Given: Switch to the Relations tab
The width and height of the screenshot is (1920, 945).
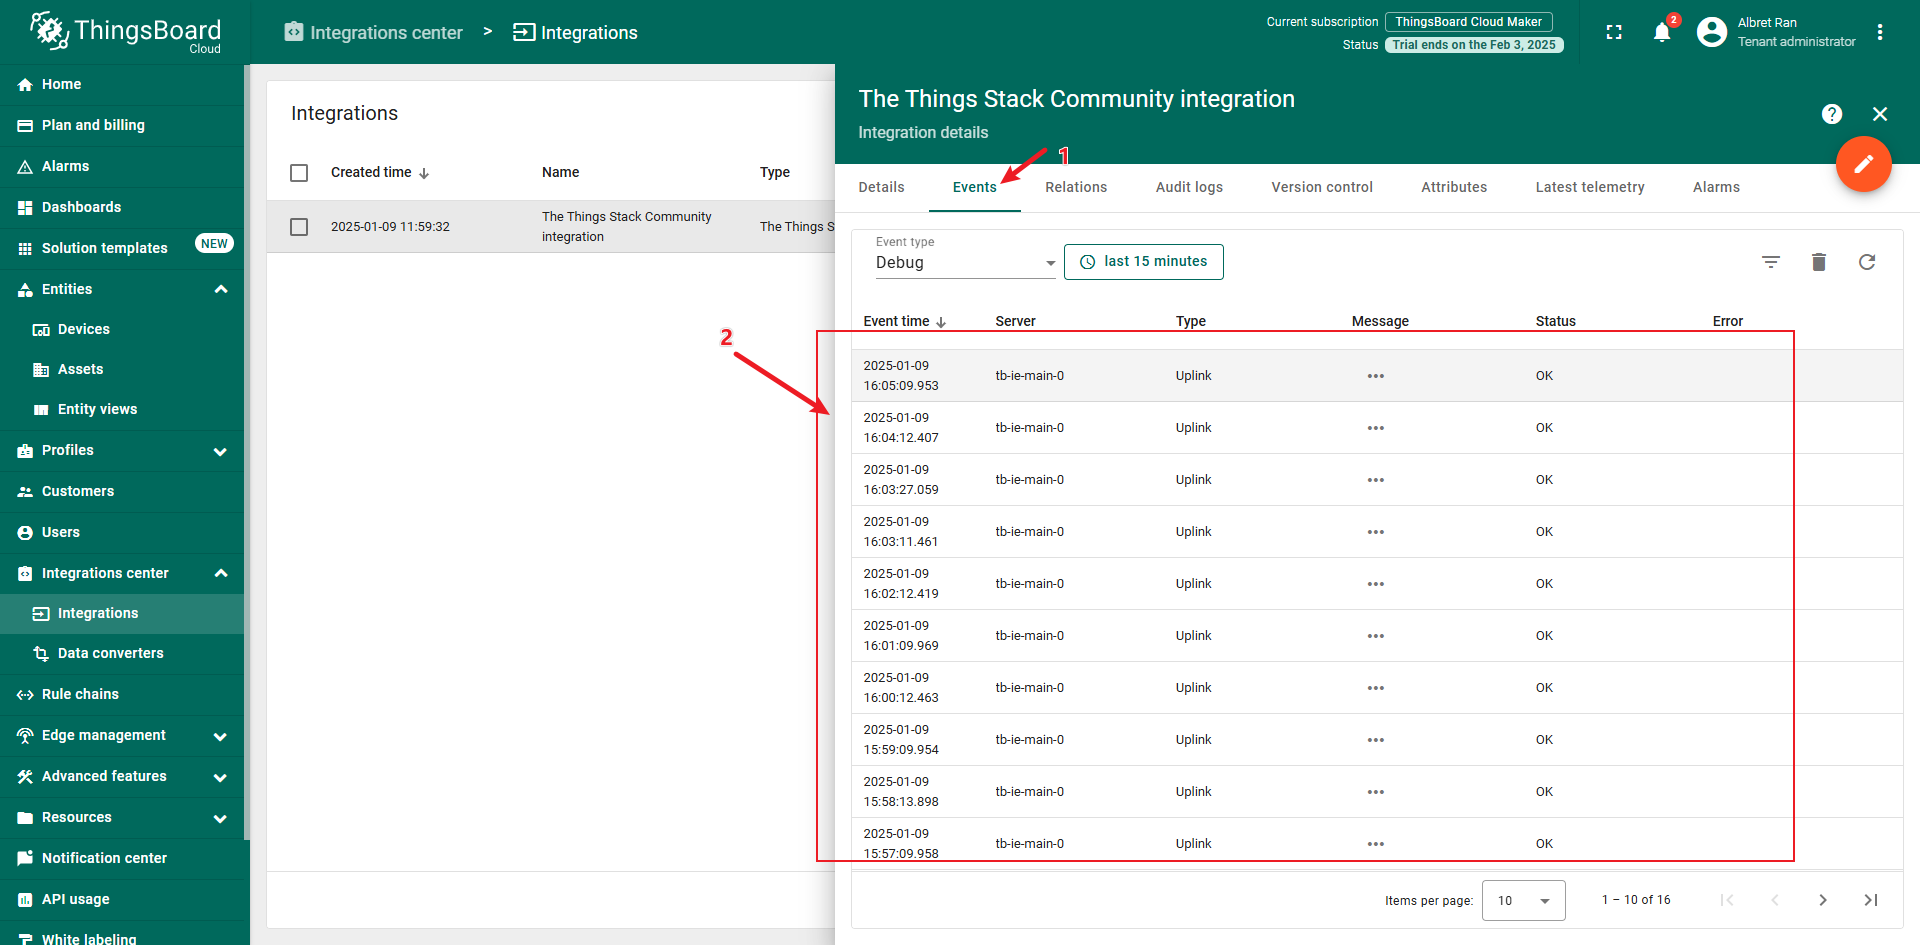Looking at the screenshot, I should pyautogui.click(x=1076, y=187).
